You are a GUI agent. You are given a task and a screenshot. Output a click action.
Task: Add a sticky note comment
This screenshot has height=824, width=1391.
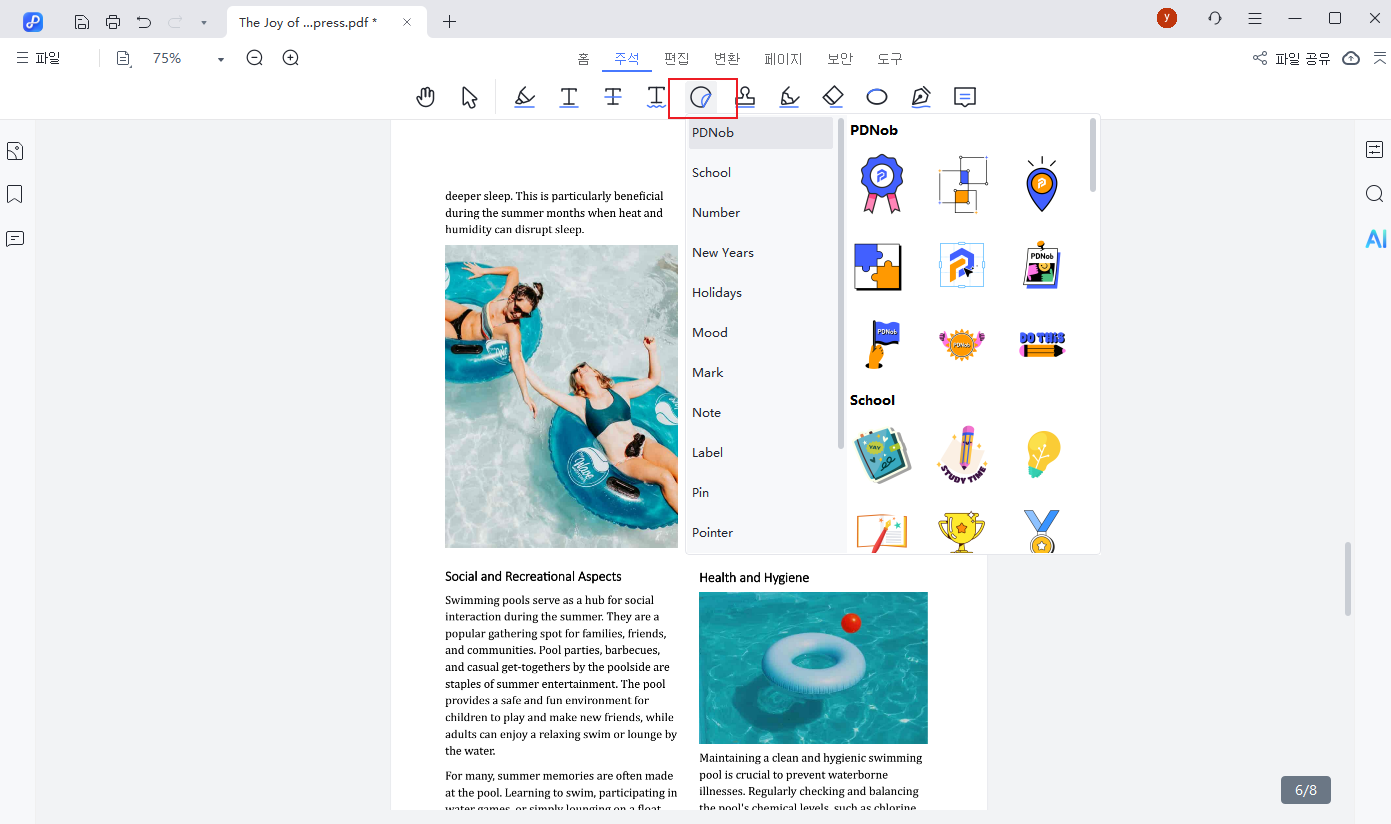(x=963, y=96)
